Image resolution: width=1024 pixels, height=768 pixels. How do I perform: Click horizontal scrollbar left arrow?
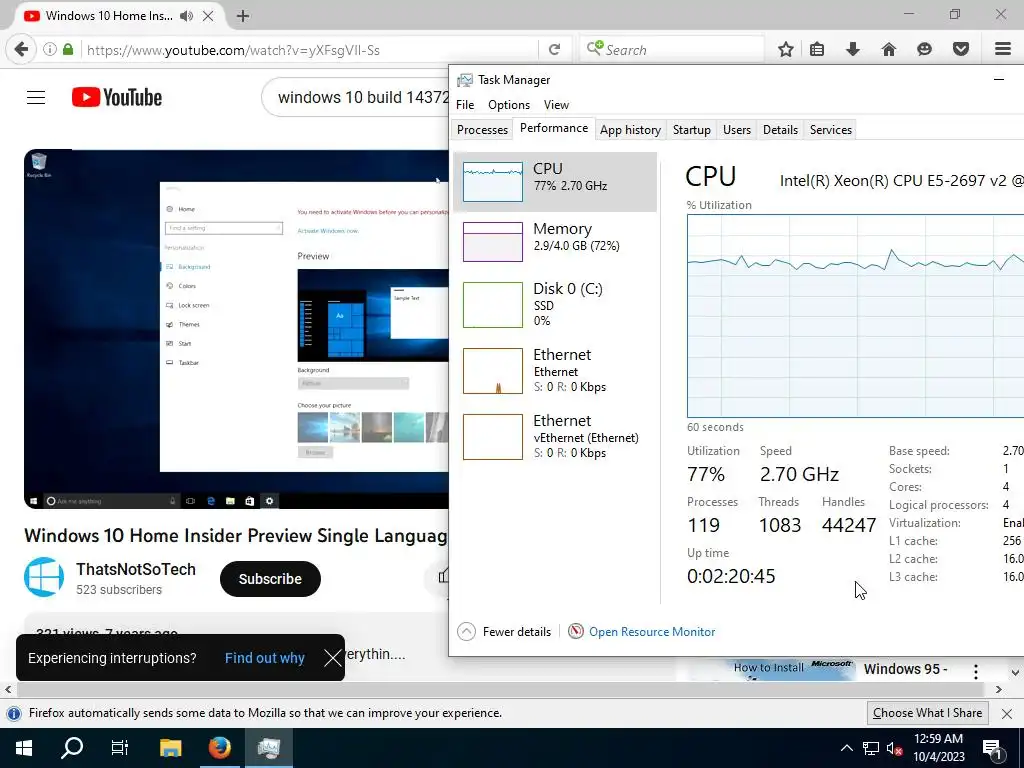[x=8, y=689]
